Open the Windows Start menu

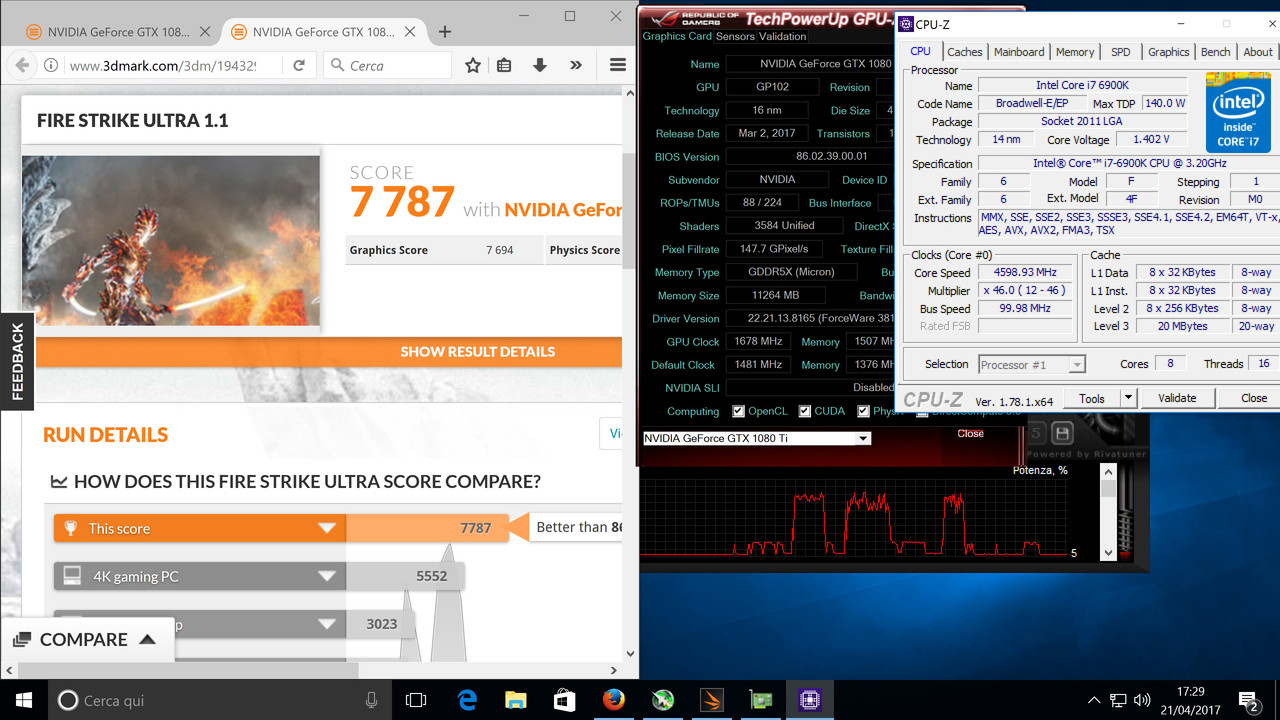24,700
